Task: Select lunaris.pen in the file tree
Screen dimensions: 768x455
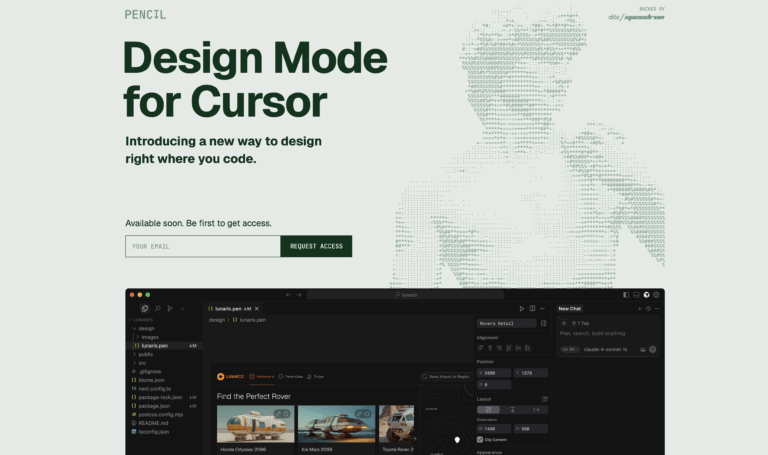Action: pos(165,346)
